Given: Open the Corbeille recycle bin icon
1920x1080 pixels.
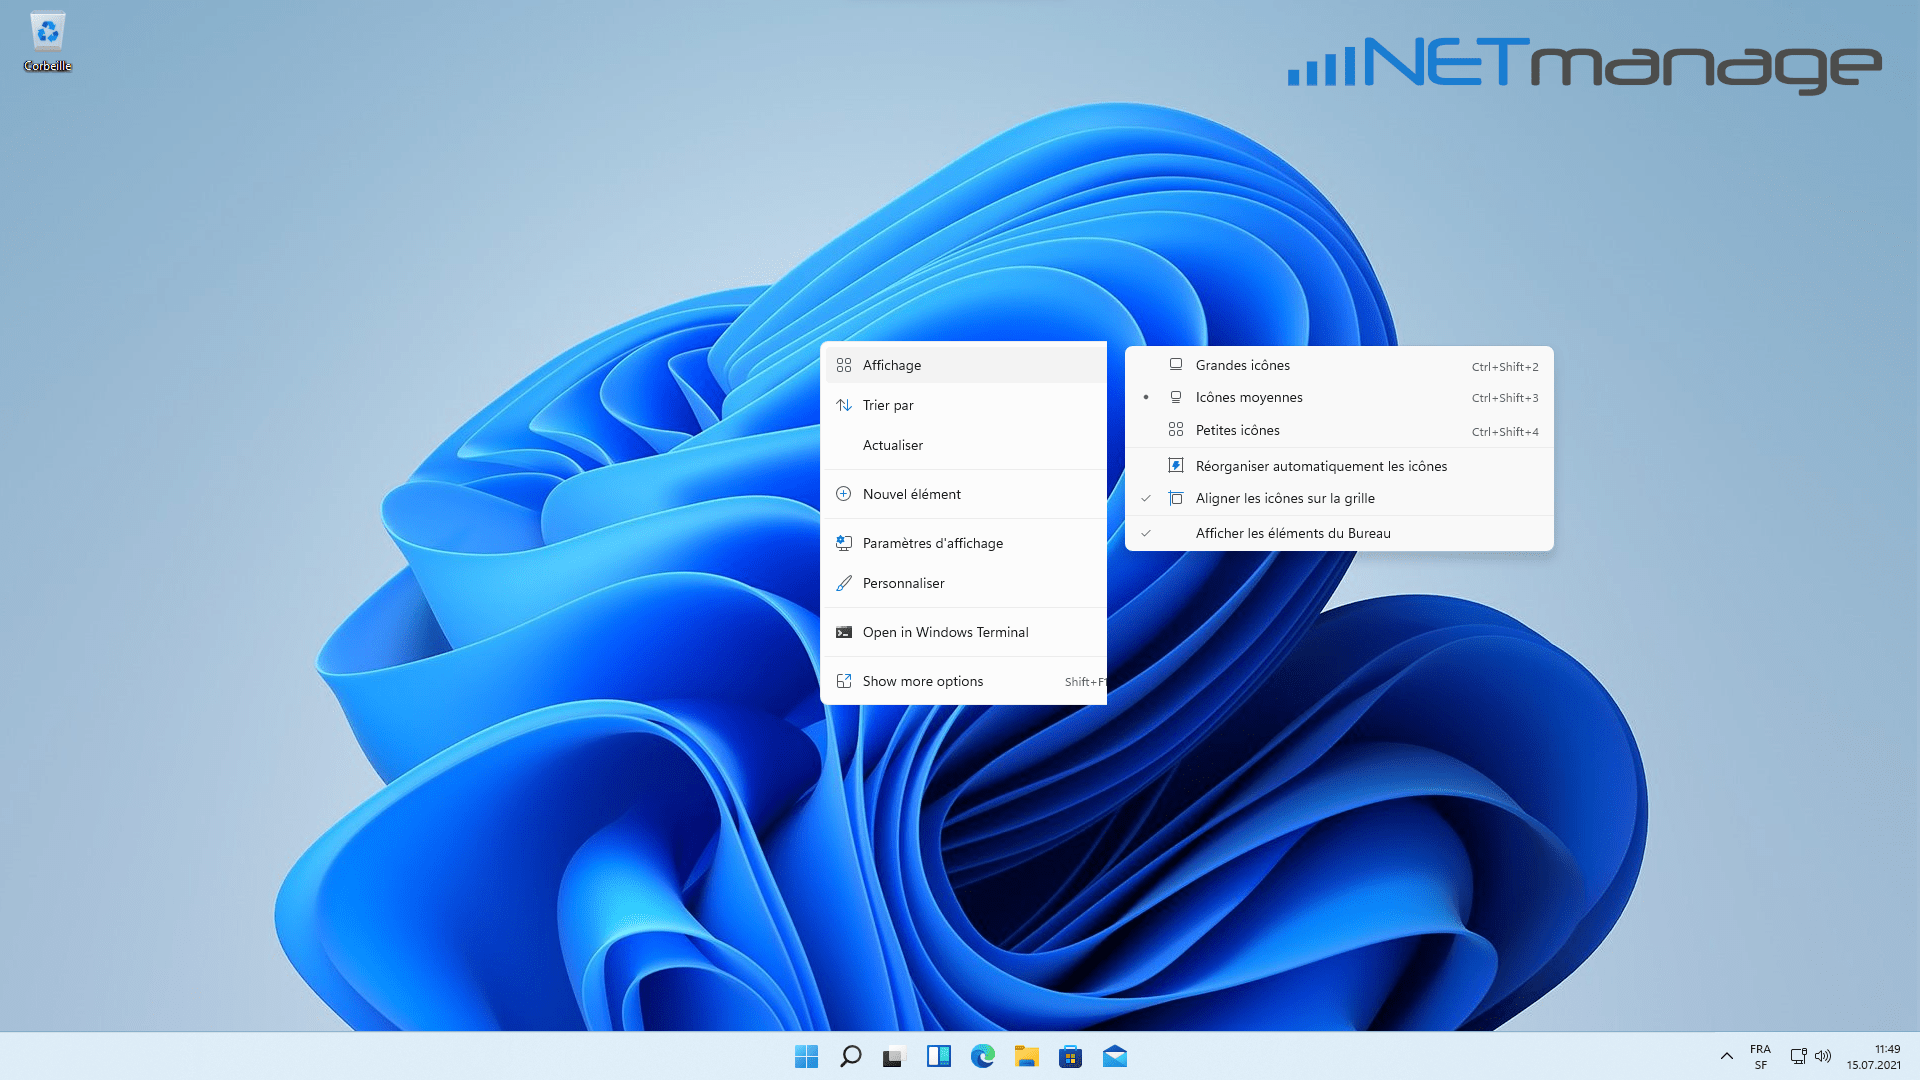Looking at the screenshot, I should pyautogui.click(x=48, y=41).
